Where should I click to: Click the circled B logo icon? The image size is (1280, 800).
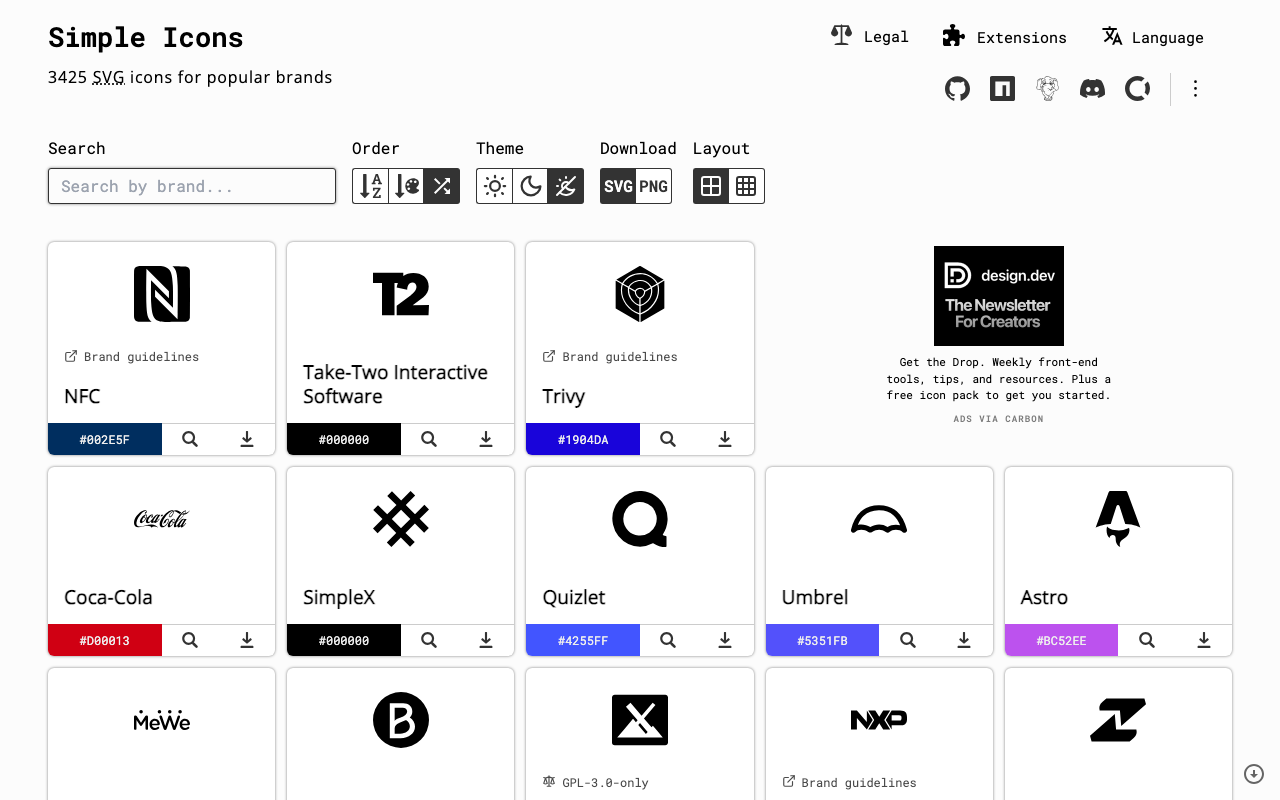[x=401, y=720]
